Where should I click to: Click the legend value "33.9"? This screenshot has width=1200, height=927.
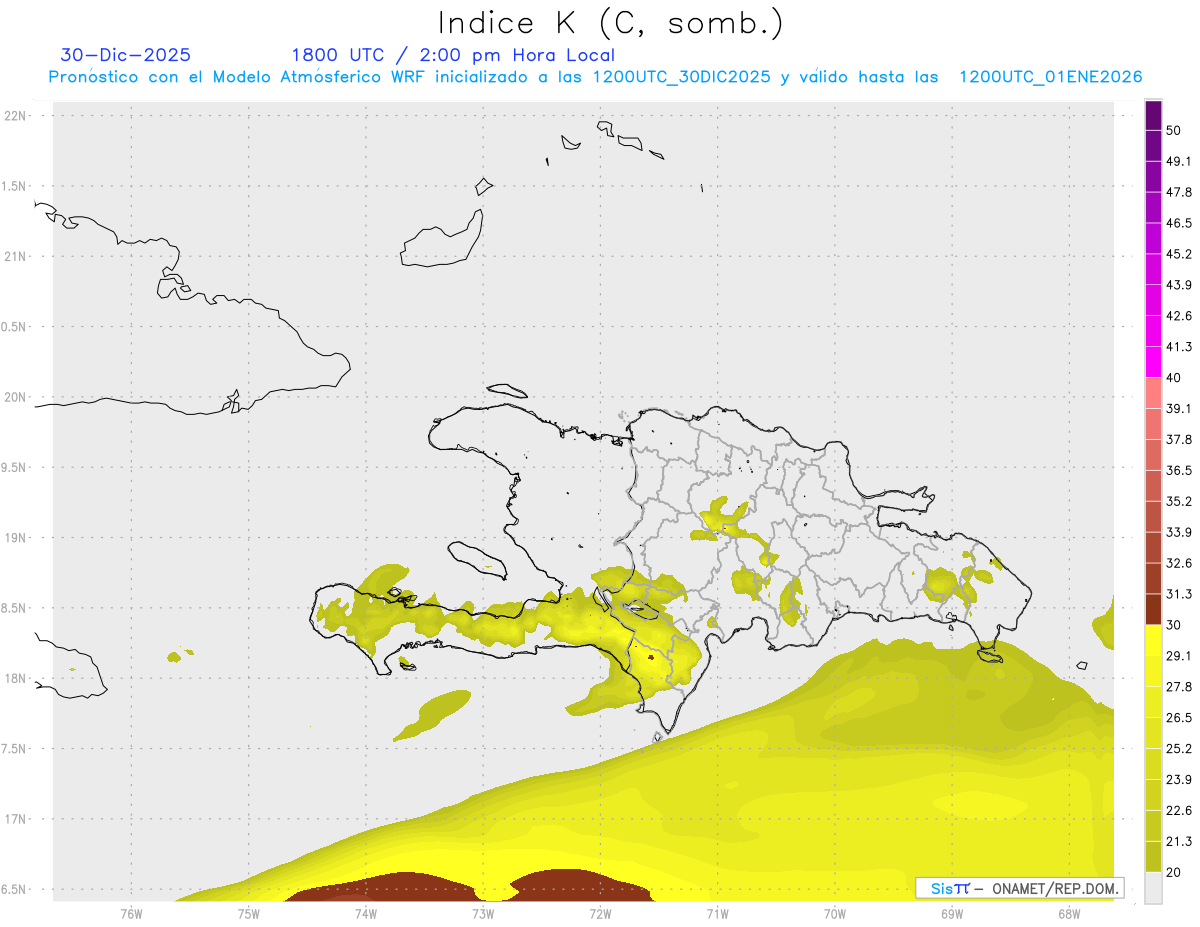(x=1179, y=532)
